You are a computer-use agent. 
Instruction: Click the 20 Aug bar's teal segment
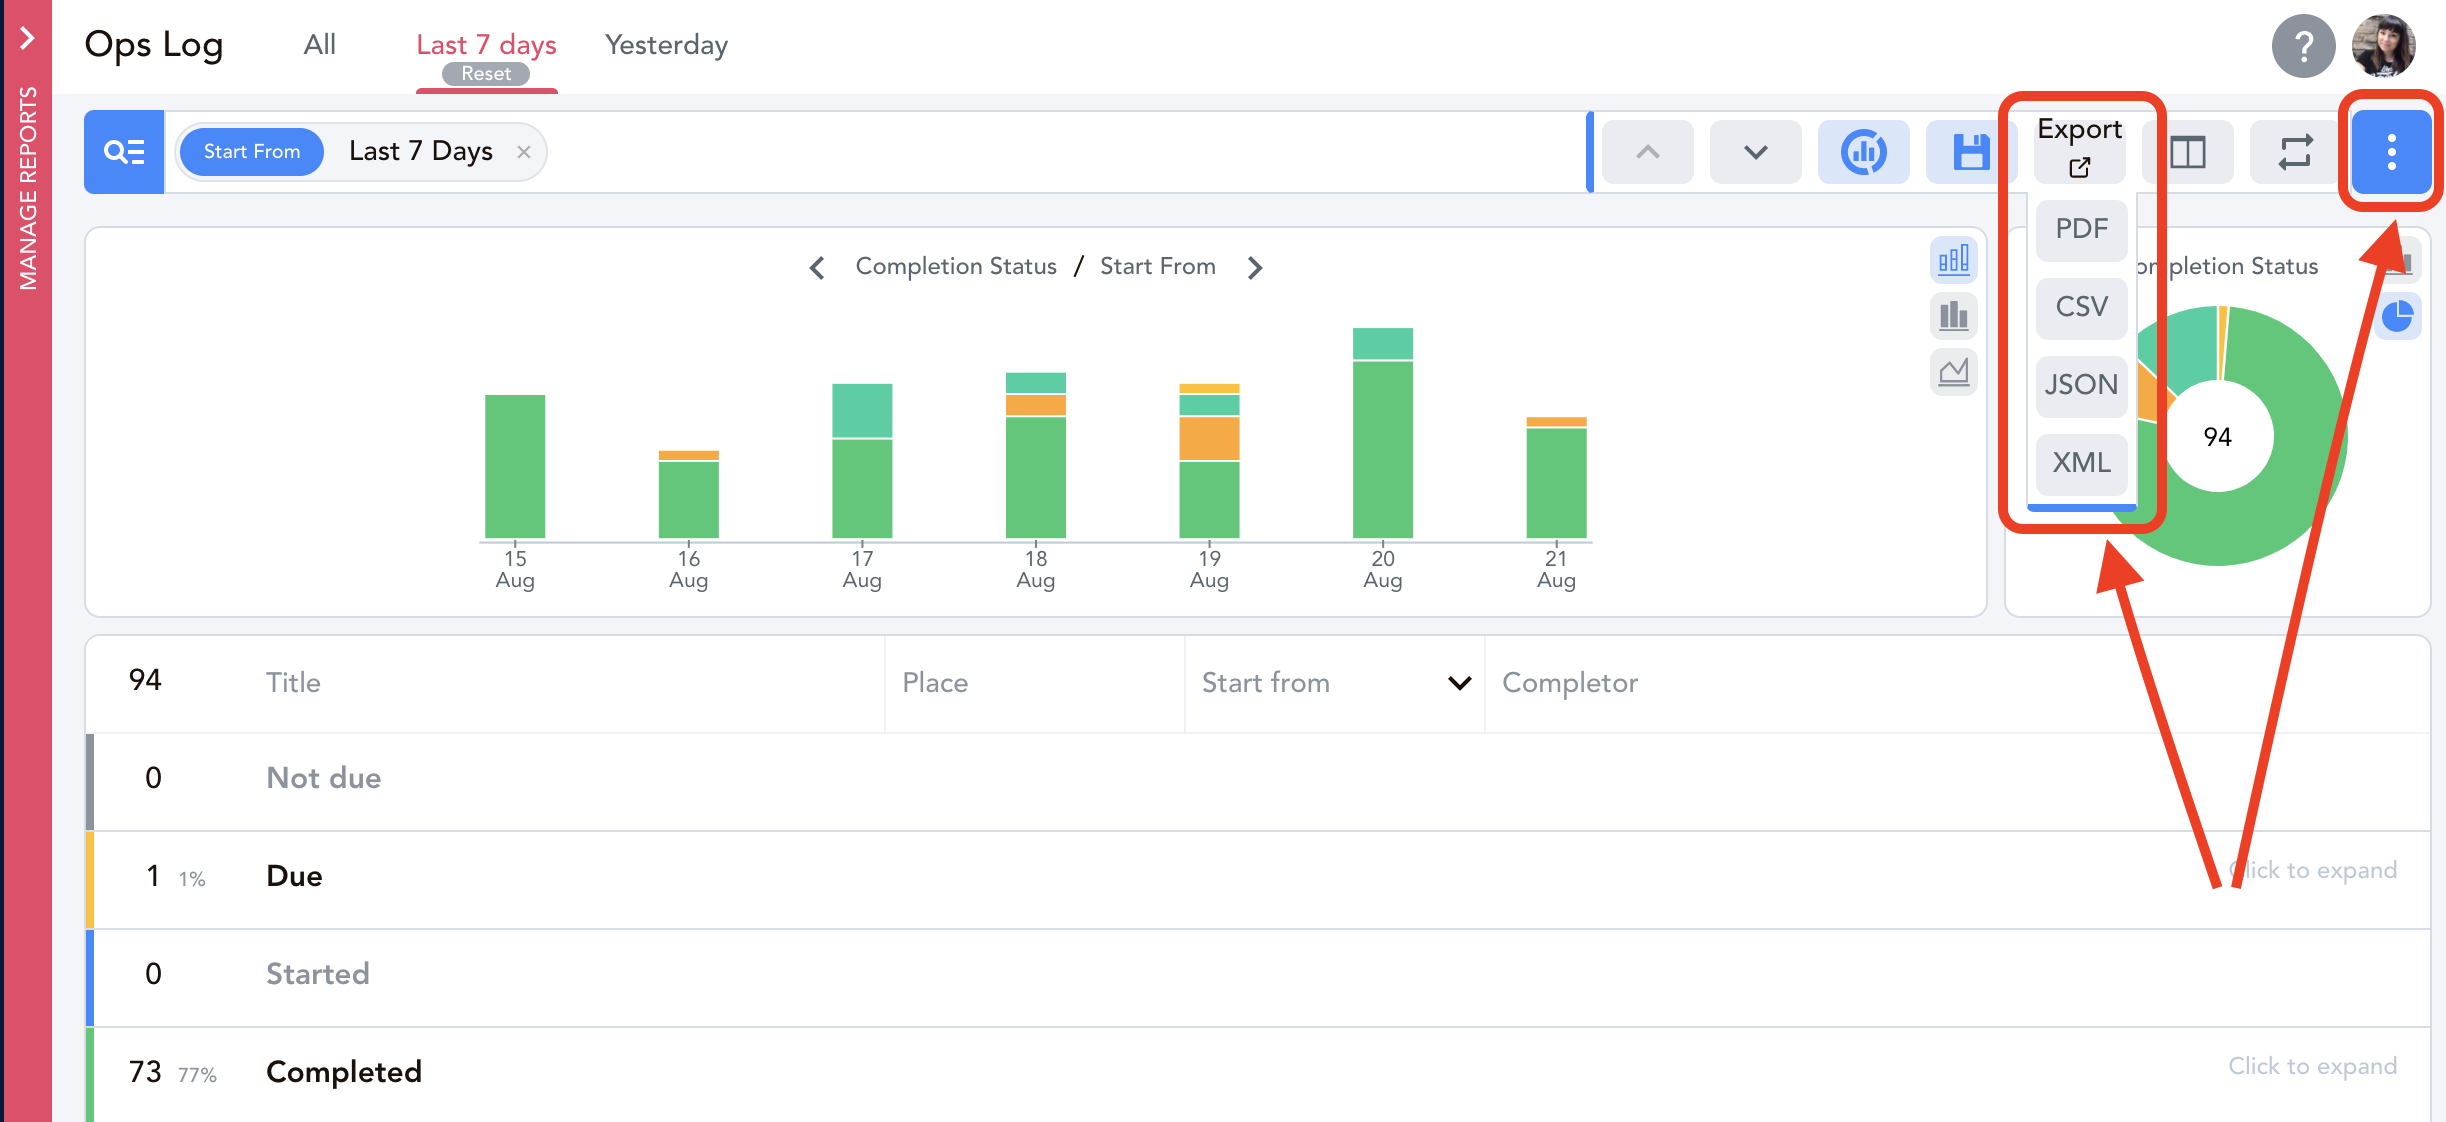(x=1383, y=343)
